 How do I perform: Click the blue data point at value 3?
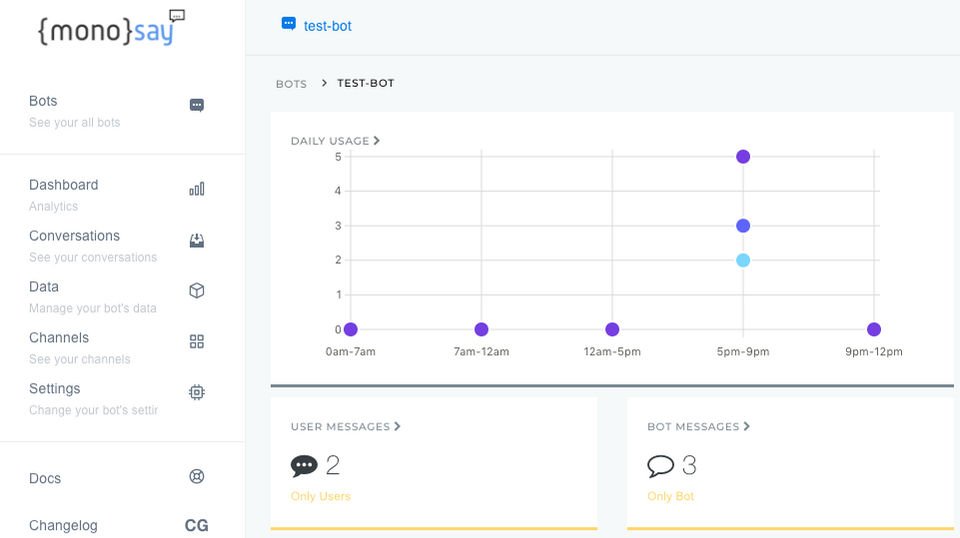pyautogui.click(x=743, y=226)
